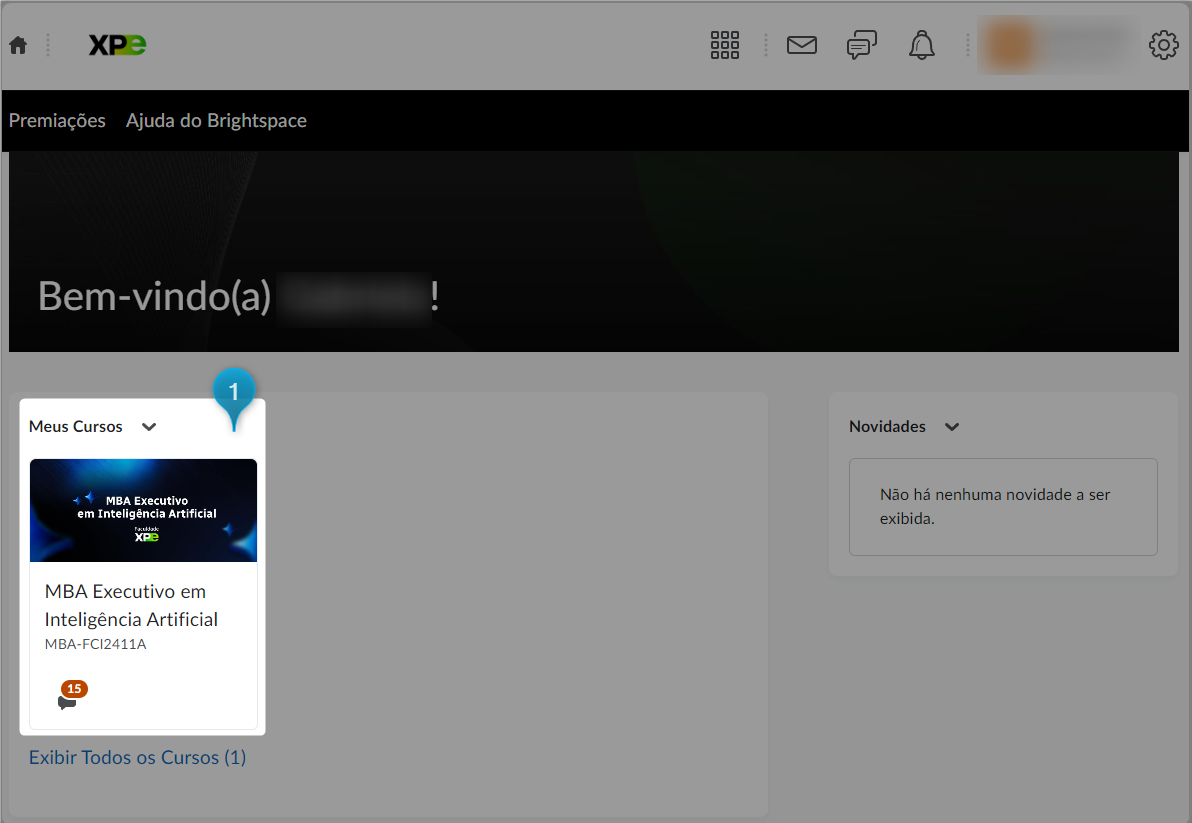Click the Novidades heading
Screen dimensions: 1192x823
(887, 427)
